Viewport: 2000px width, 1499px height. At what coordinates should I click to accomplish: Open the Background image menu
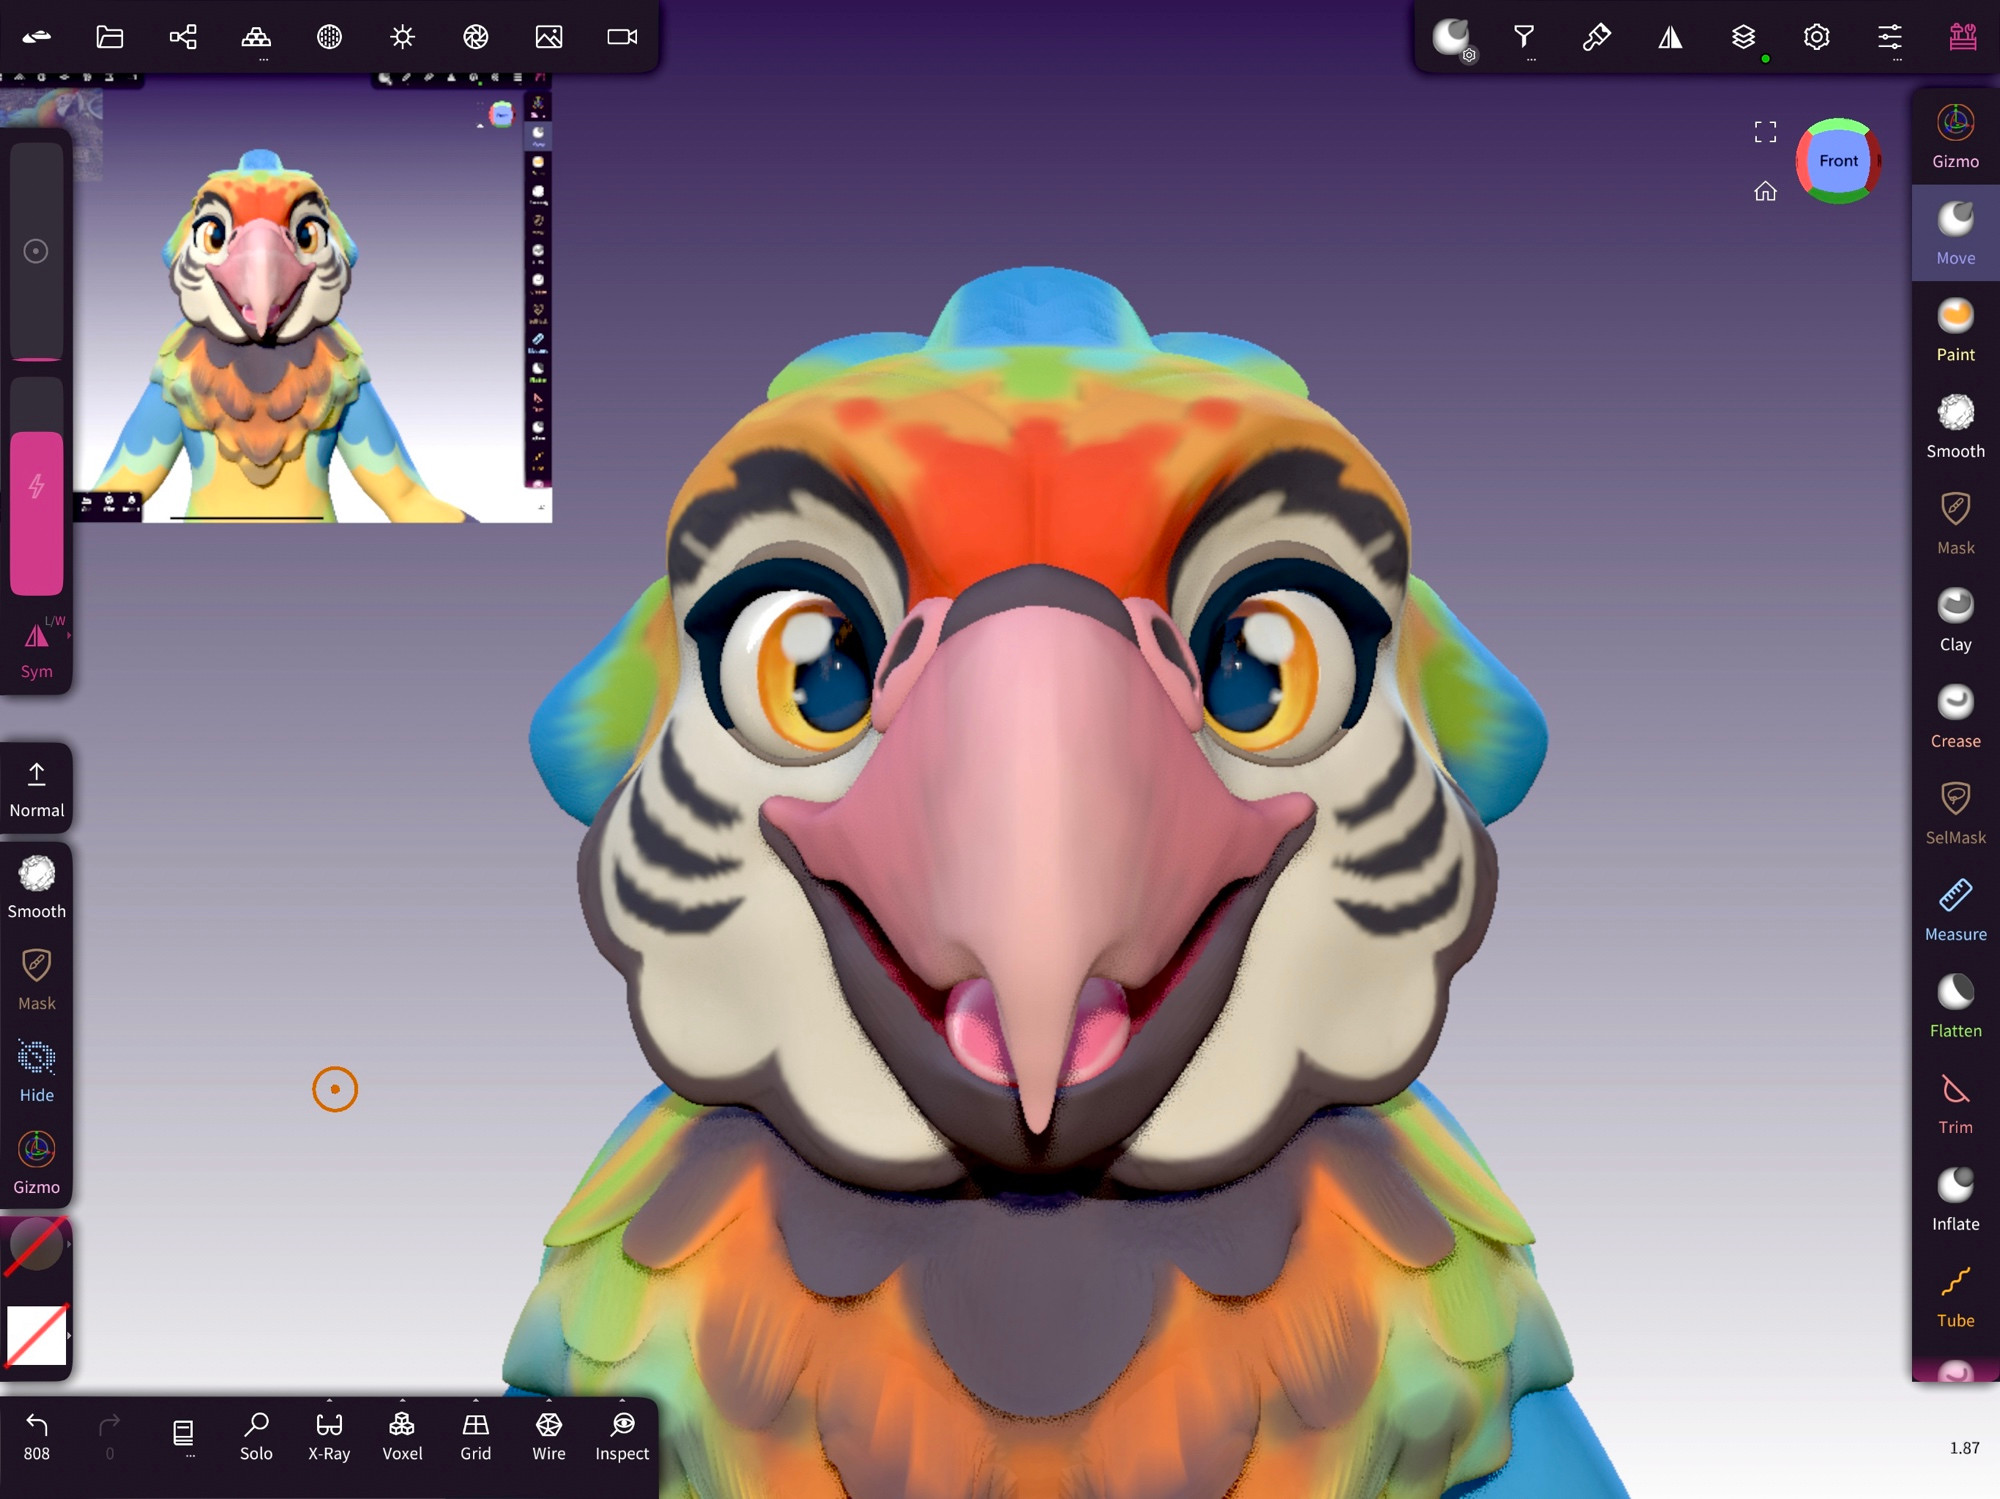[x=549, y=37]
